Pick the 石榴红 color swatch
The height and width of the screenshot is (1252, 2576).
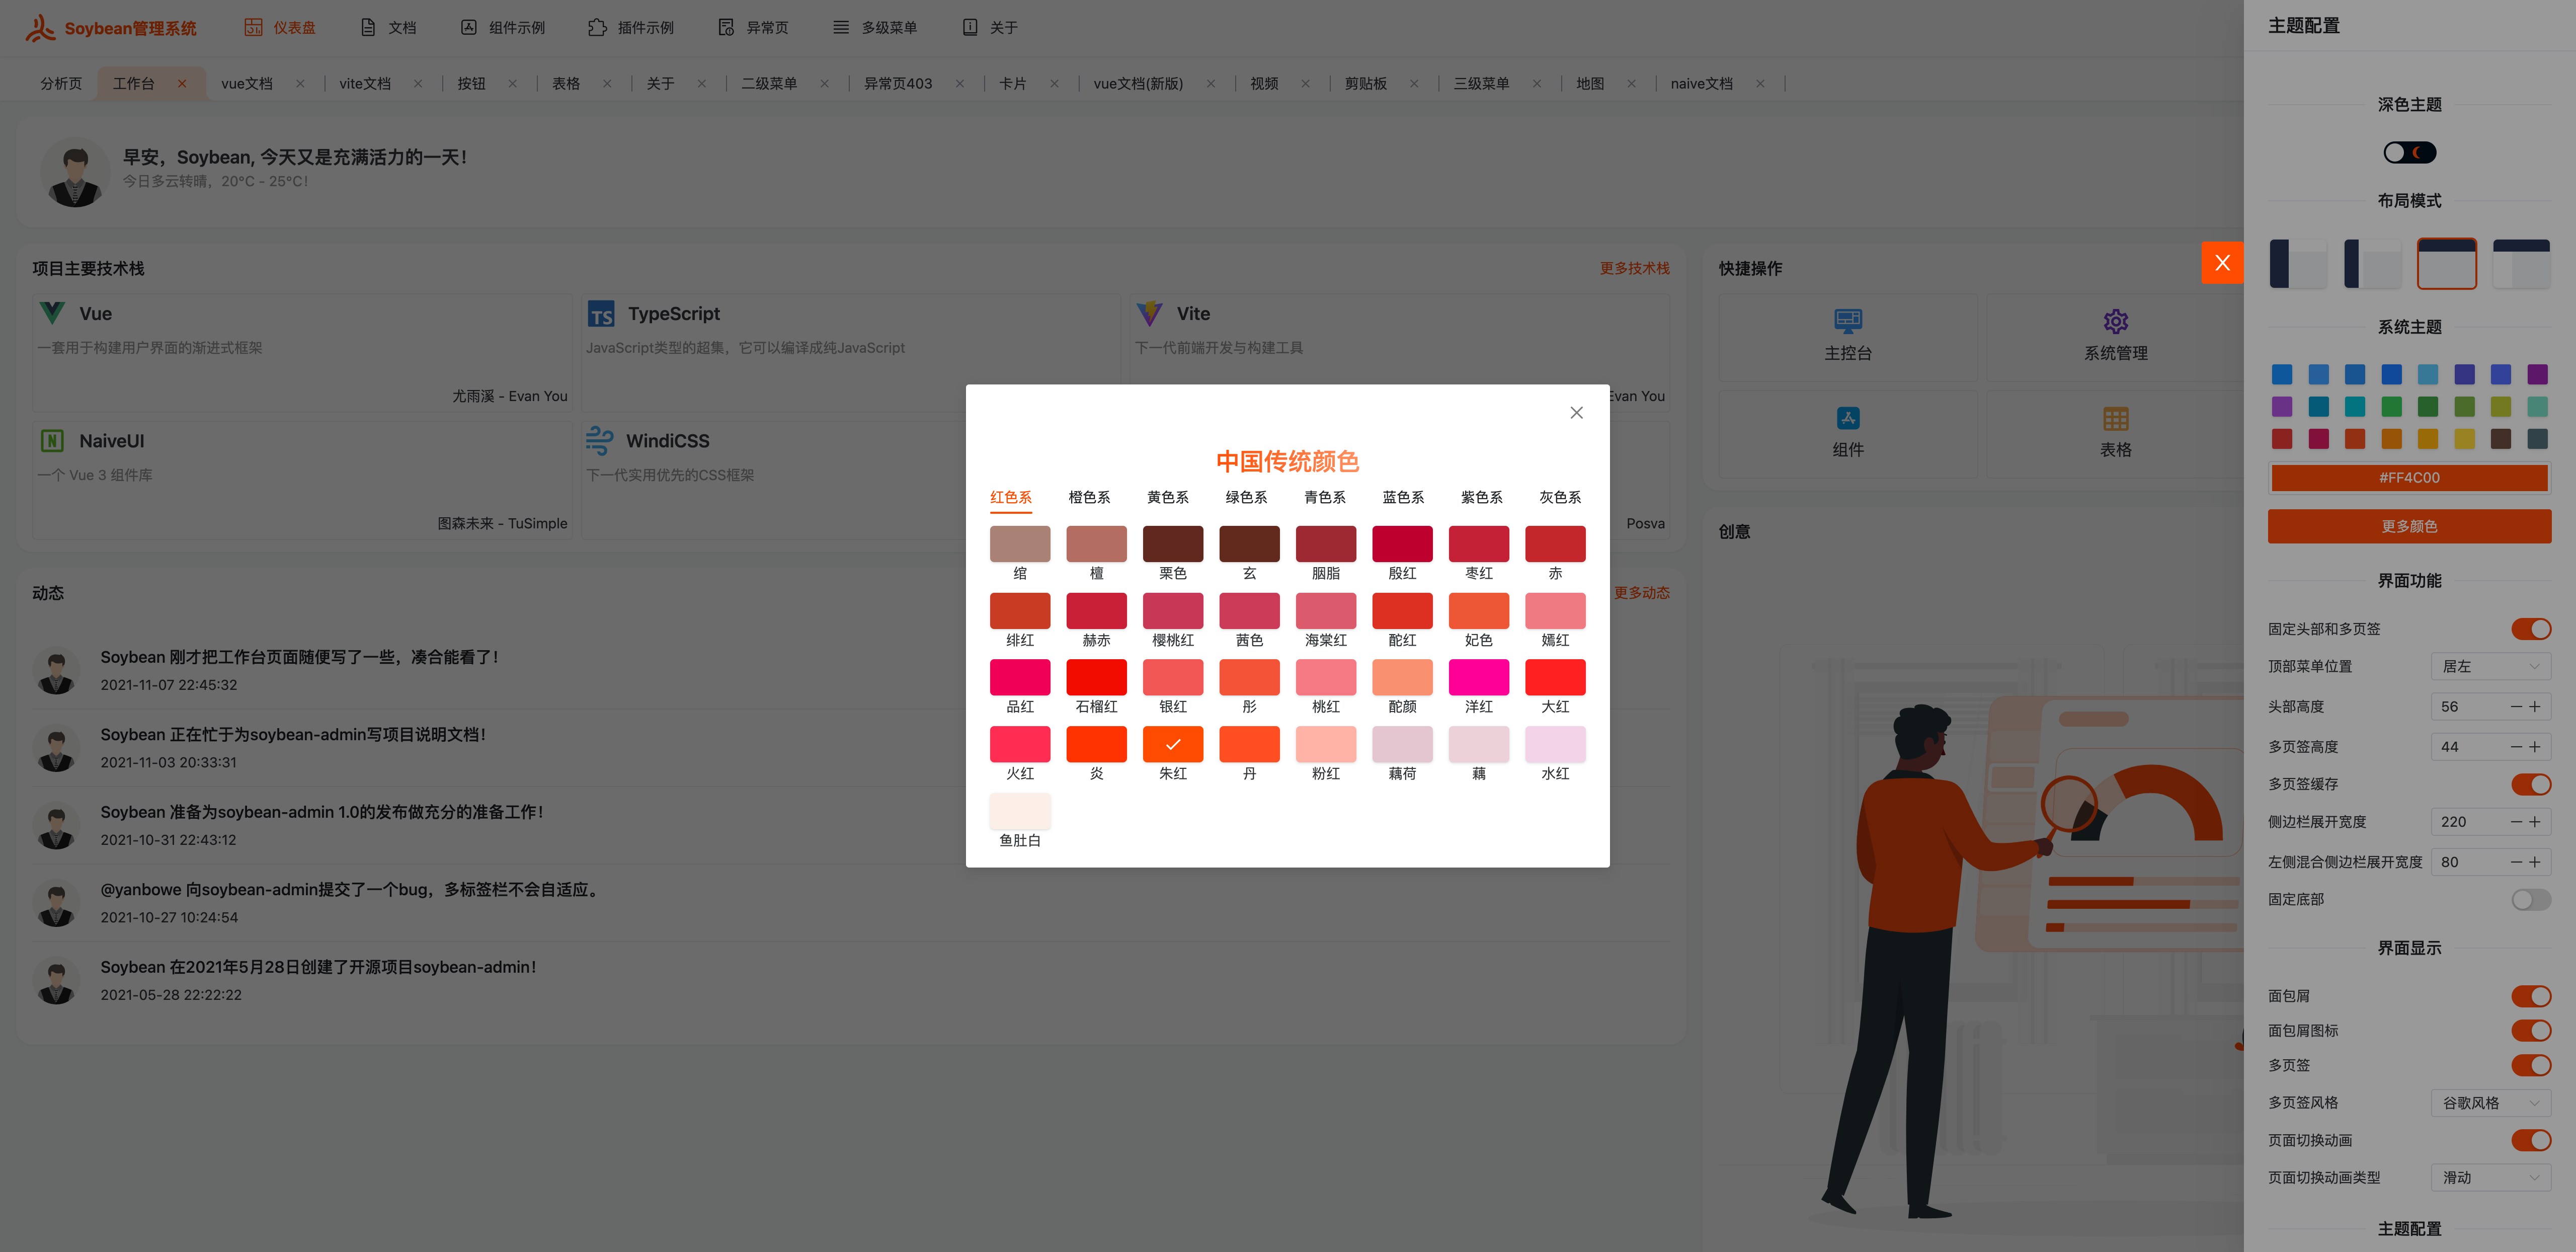(x=1096, y=677)
